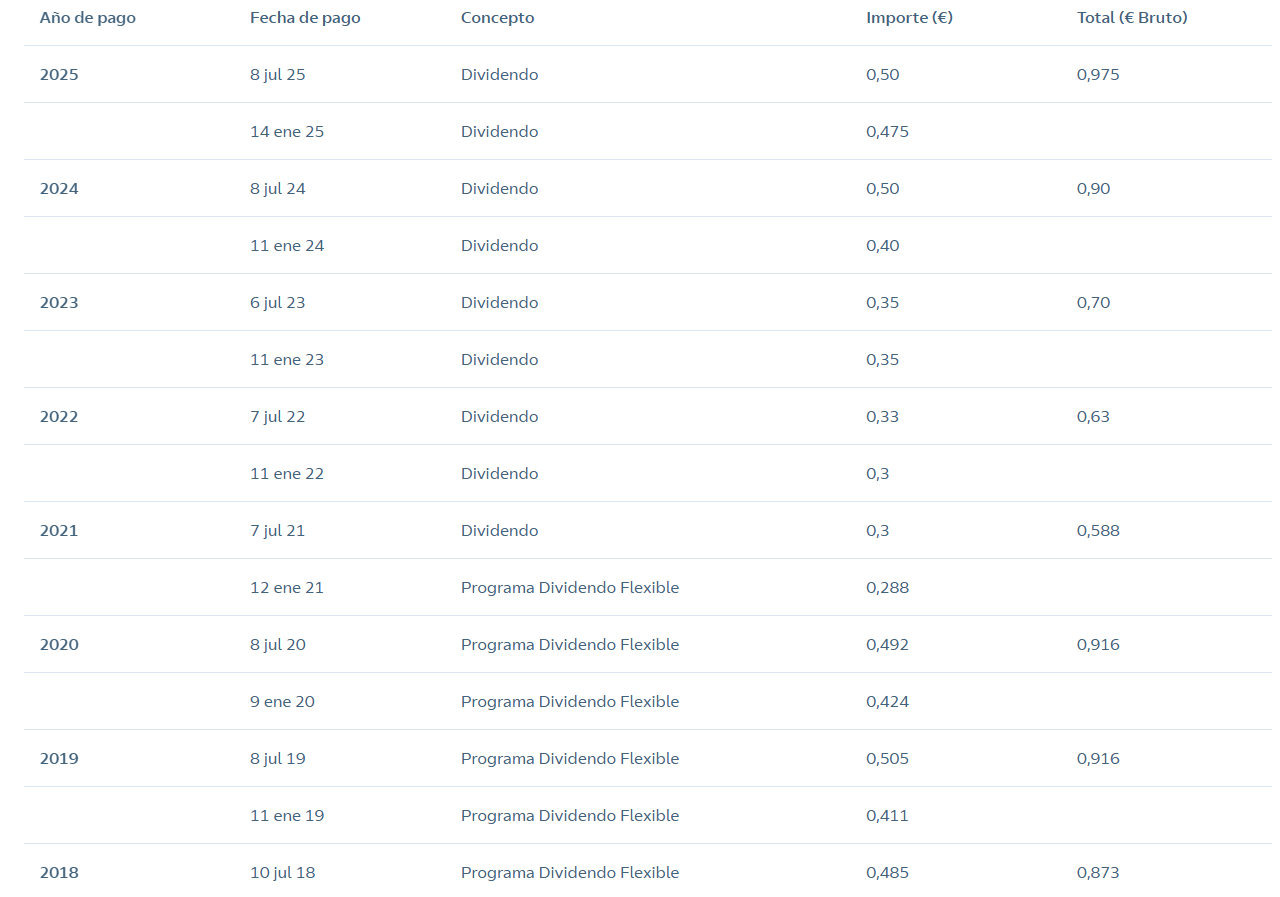Select the 2024 year row label

click(59, 189)
